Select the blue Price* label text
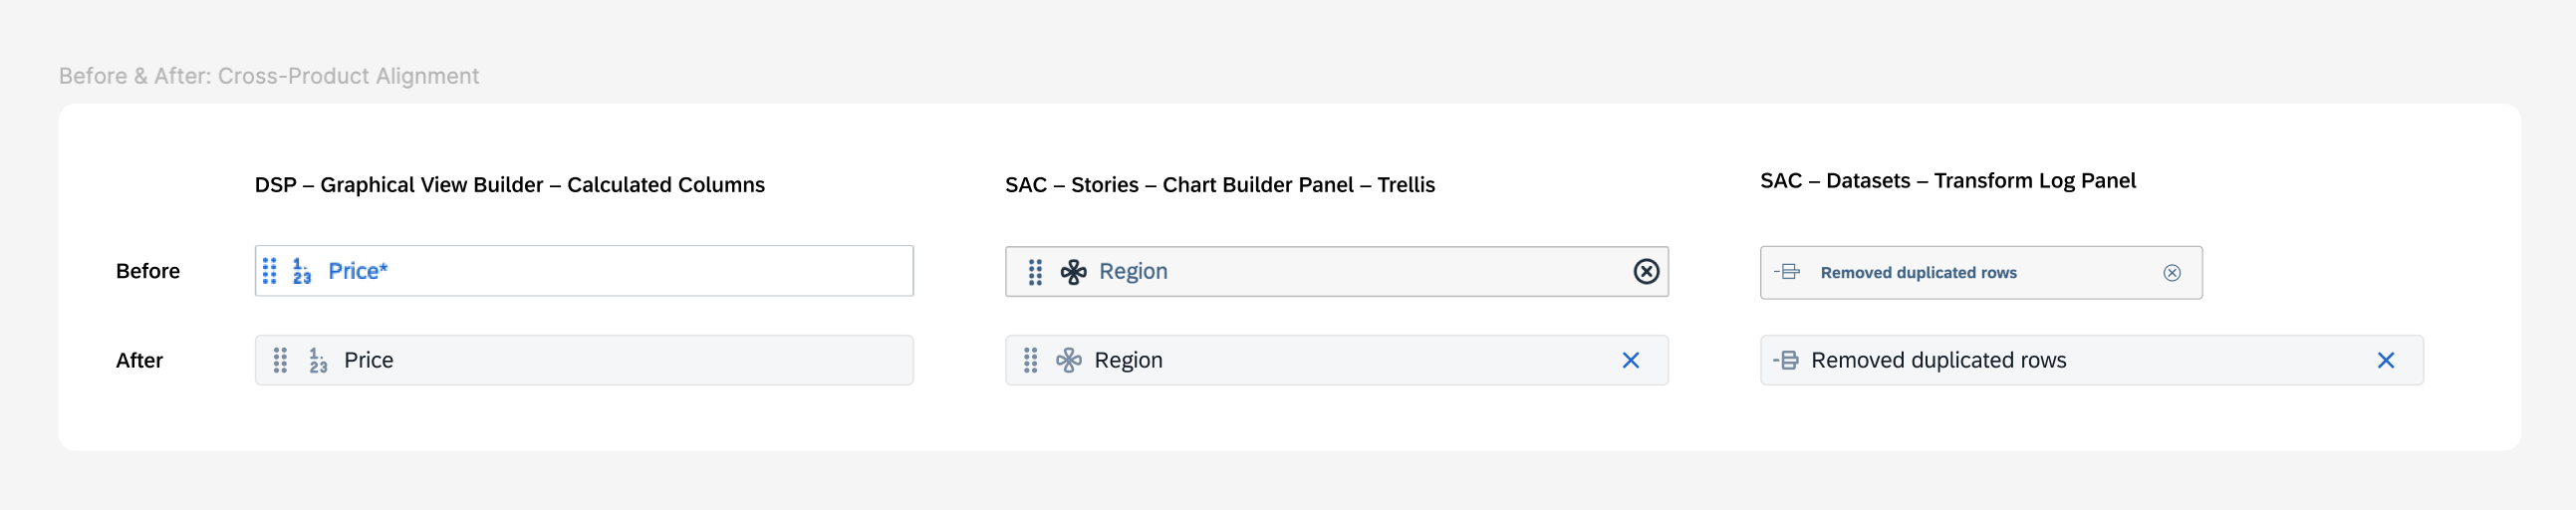Viewport: 2576px width, 510px height. (357, 271)
